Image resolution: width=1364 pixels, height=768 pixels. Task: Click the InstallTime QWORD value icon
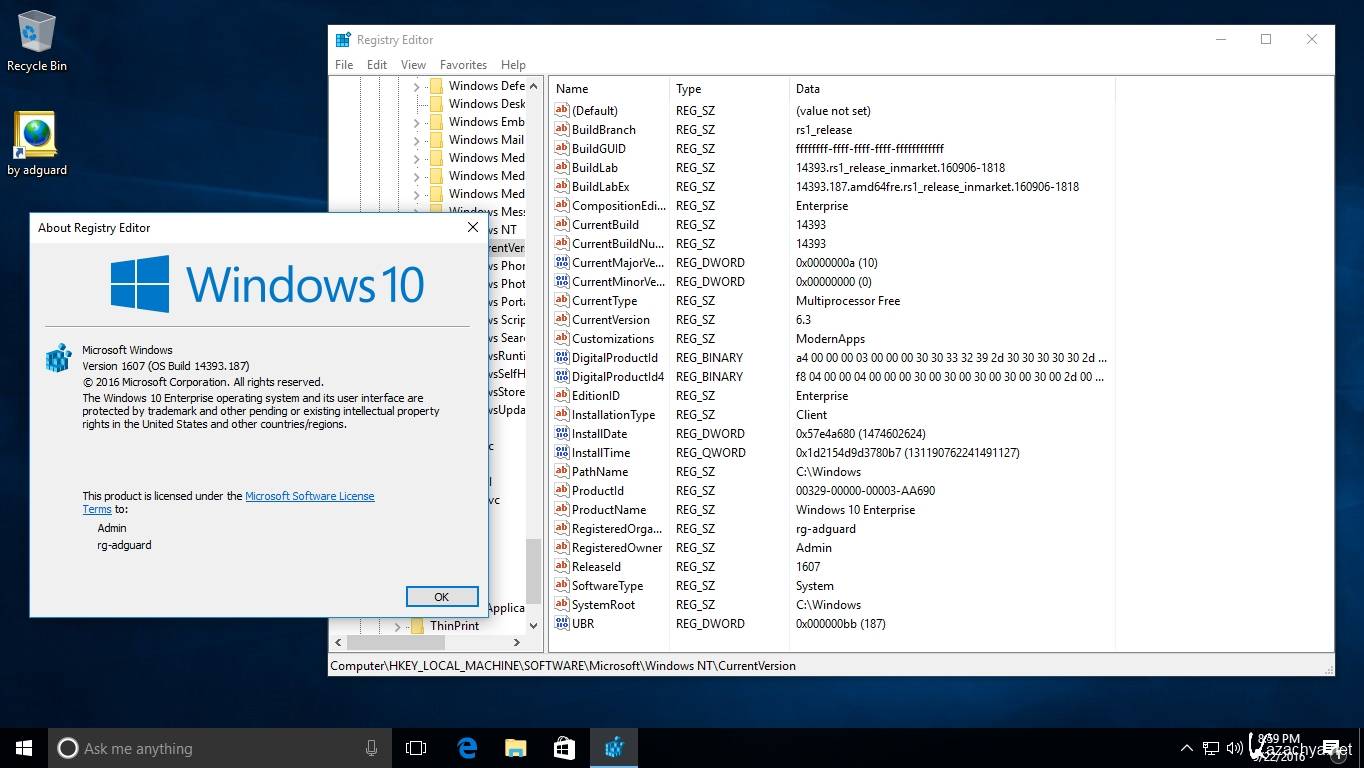pos(562,453)
